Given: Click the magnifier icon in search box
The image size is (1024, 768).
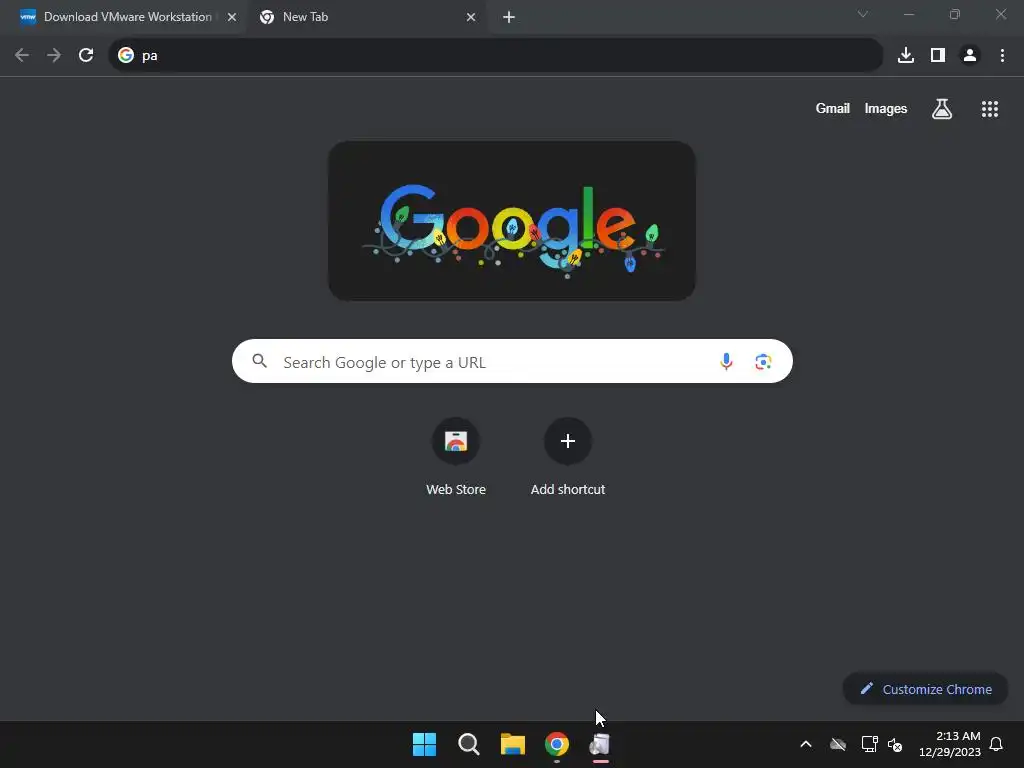Looking at the screenshot, I should (259, 361).
